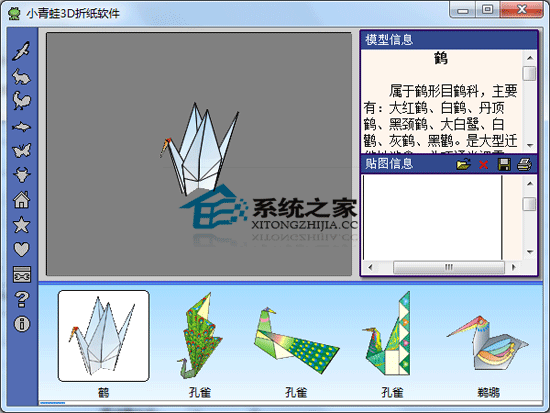This screenshot has width=550, height=413.
Task: Select the first 孔雀 peacock with fanned tail
Action: (x=200, y=336)
